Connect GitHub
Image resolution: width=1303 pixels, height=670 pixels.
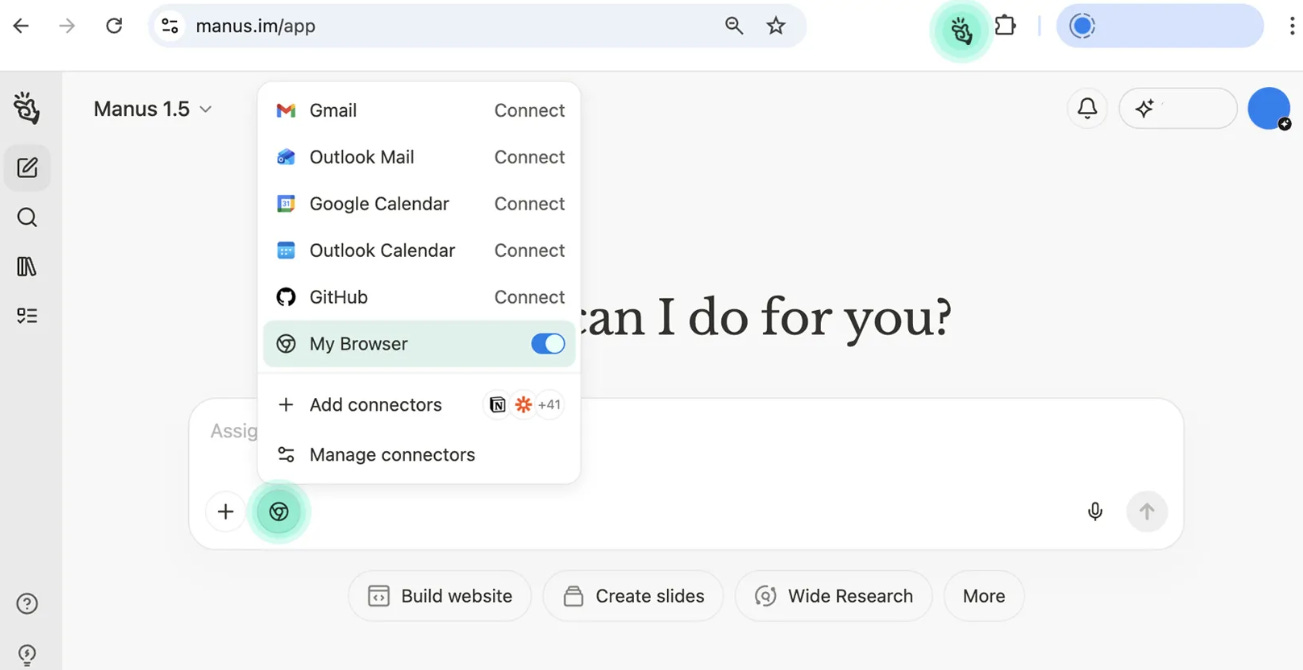[x=529, y=297]
